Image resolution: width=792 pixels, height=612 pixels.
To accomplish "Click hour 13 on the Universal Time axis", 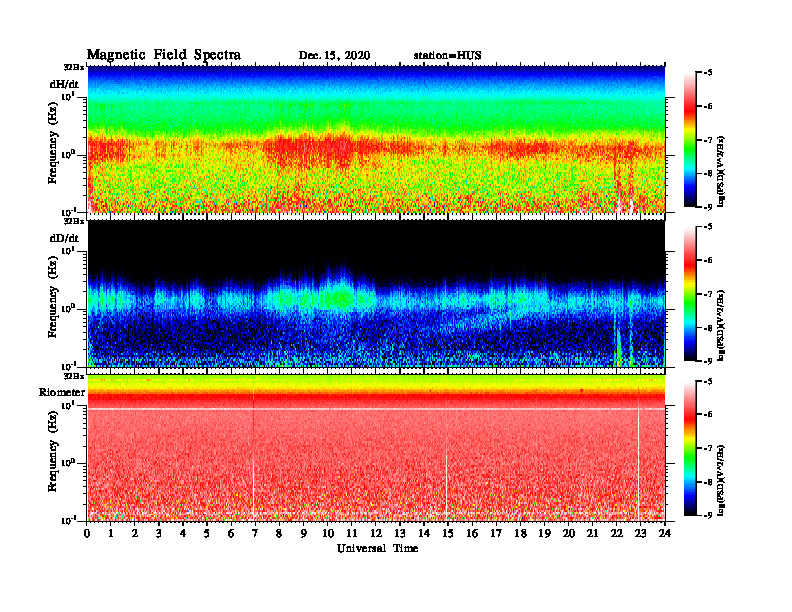I will (400, 534).
